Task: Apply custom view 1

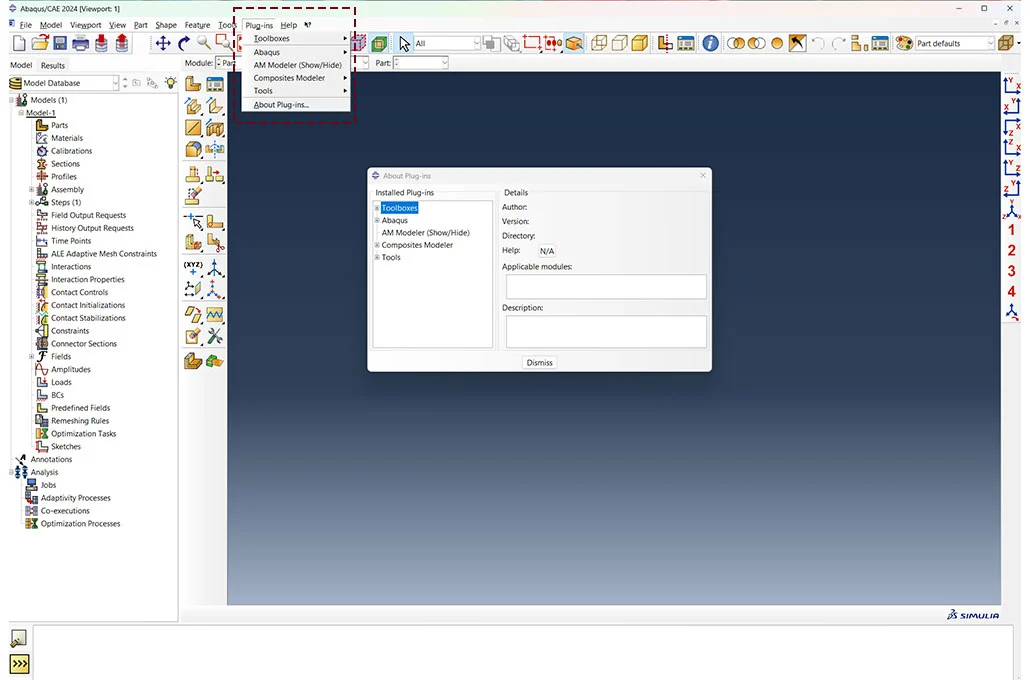Action: [1012, 230]
